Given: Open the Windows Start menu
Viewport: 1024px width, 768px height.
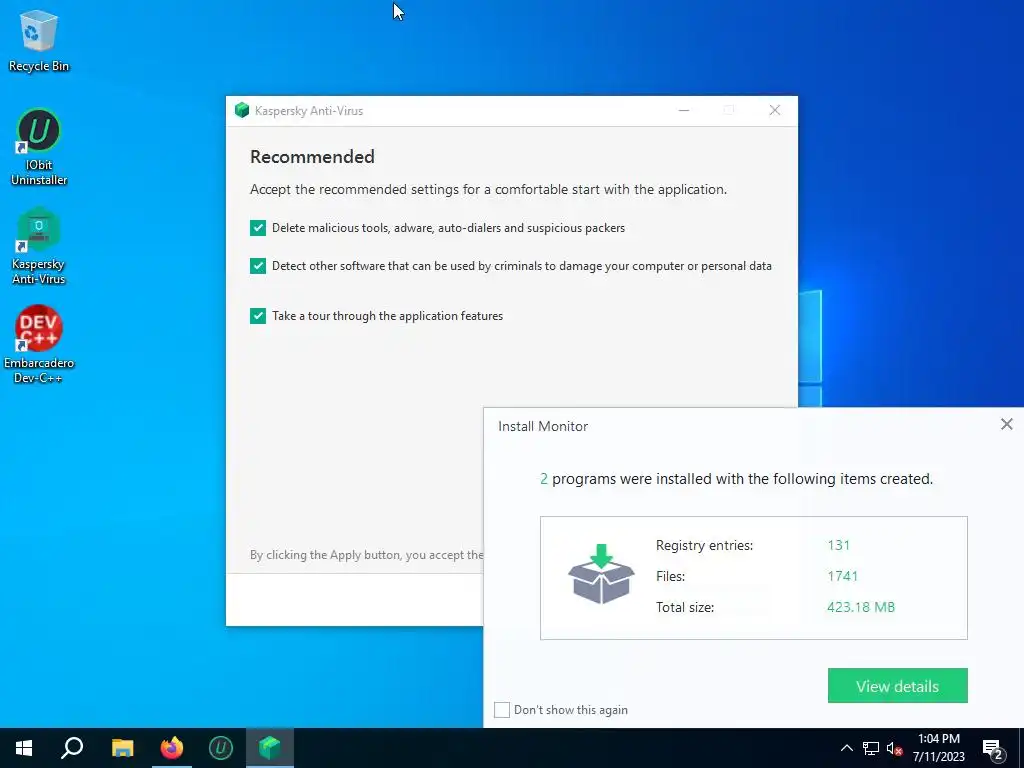Looking at the screenshot, I should pos(24,748).
